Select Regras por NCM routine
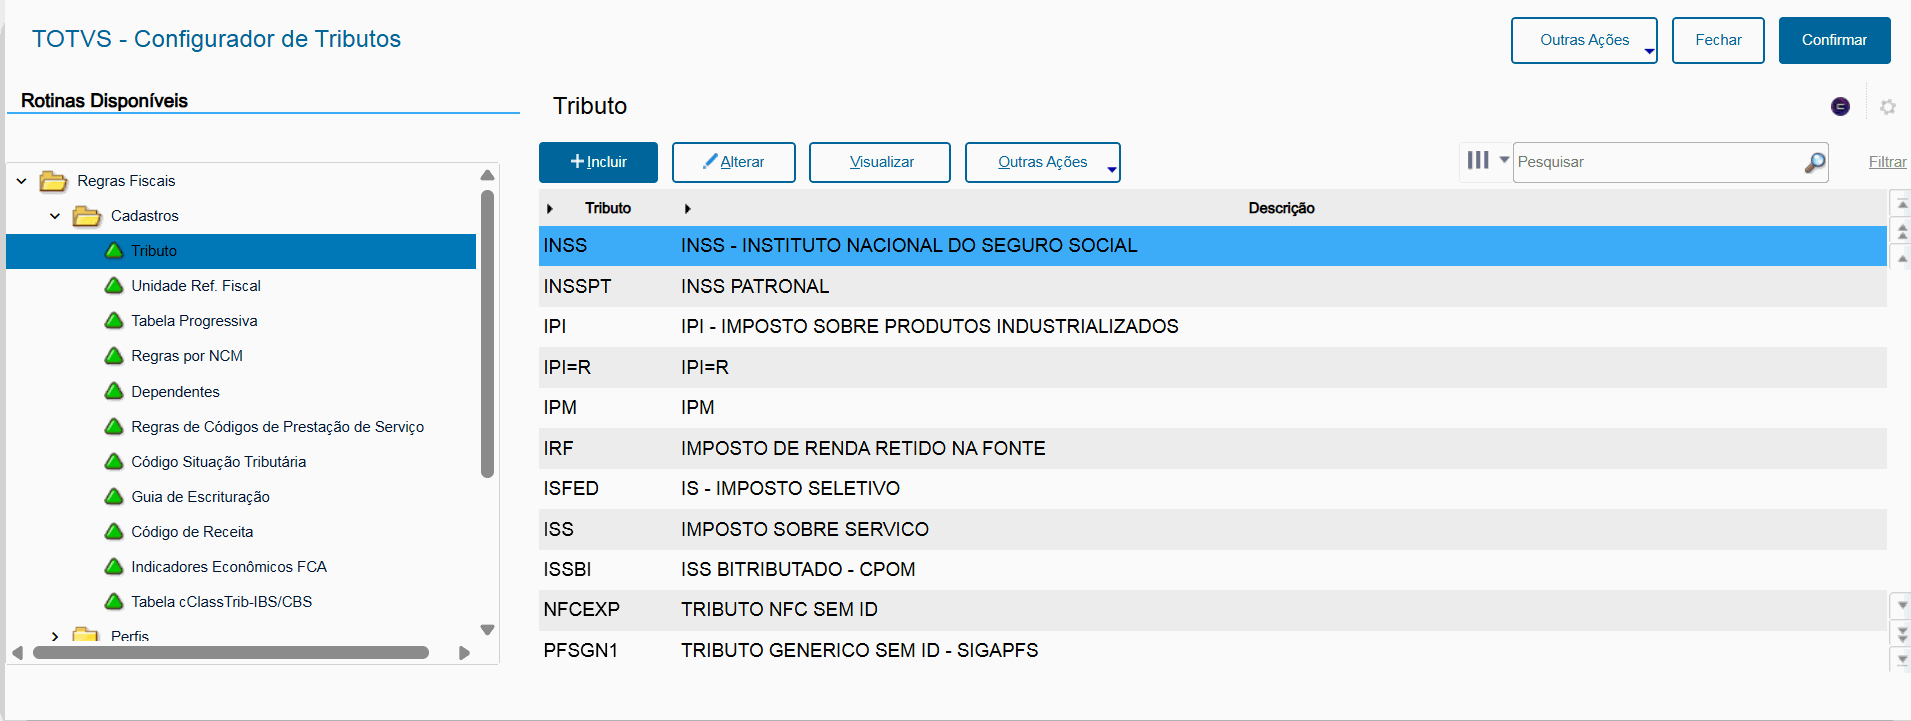Screen dimensions: 1911x721 (187, 356)
